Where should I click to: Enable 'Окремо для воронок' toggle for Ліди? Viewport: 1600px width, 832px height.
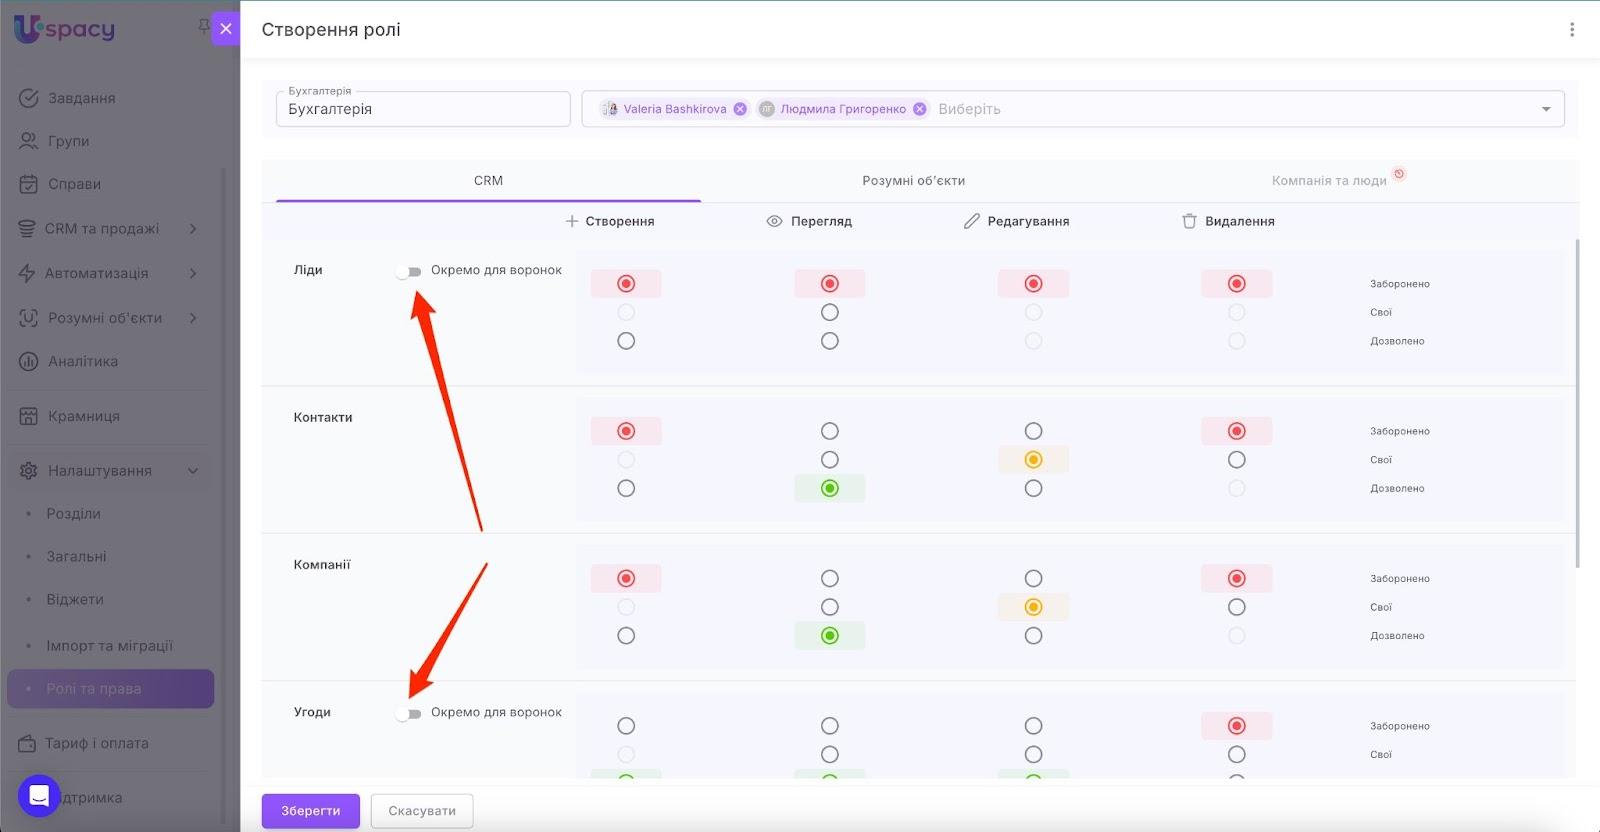(x=408, y=271)
